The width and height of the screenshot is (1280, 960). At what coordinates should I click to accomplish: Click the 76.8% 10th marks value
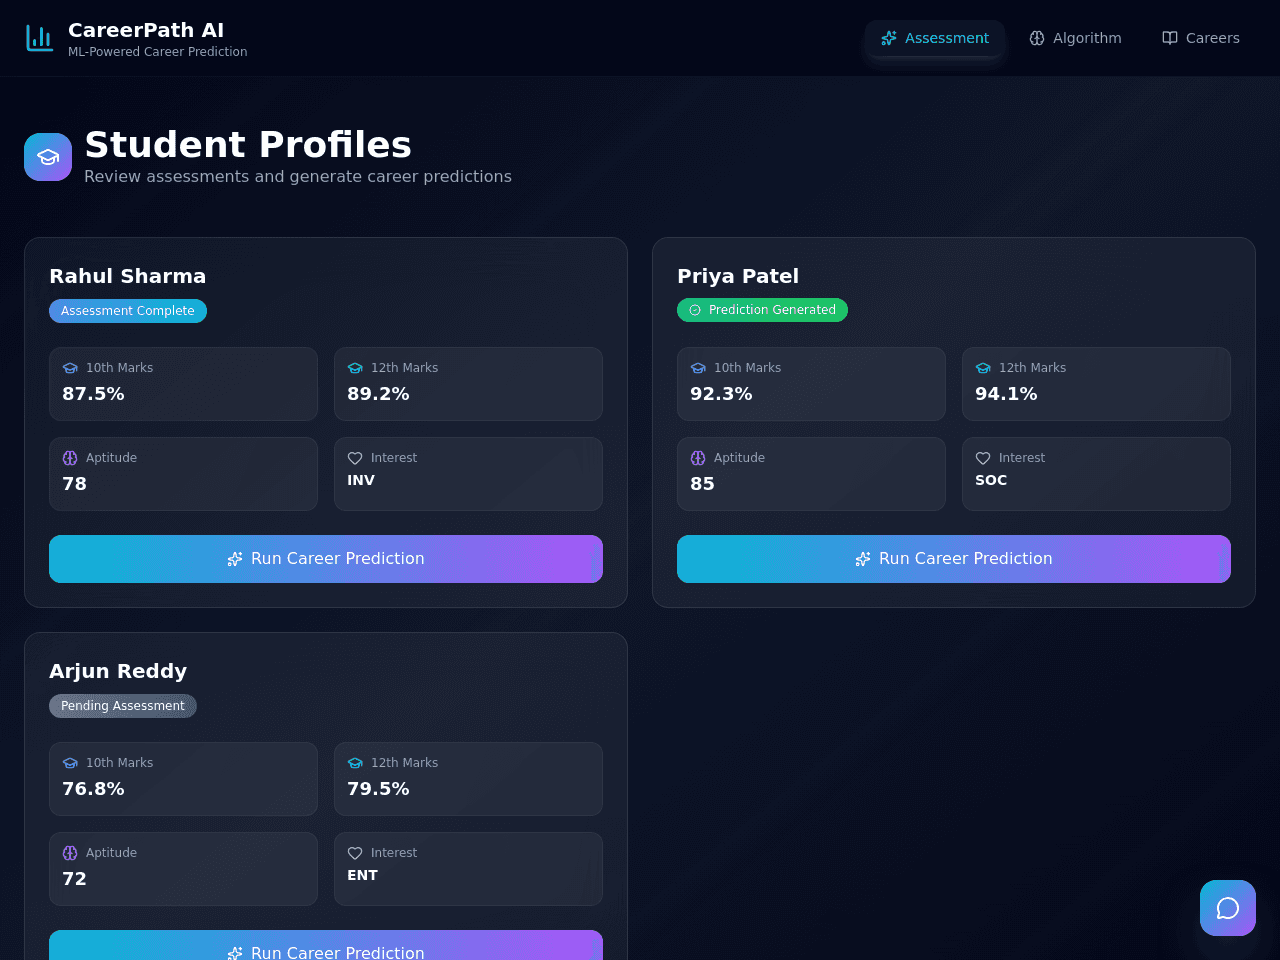[x=93, y=789]
